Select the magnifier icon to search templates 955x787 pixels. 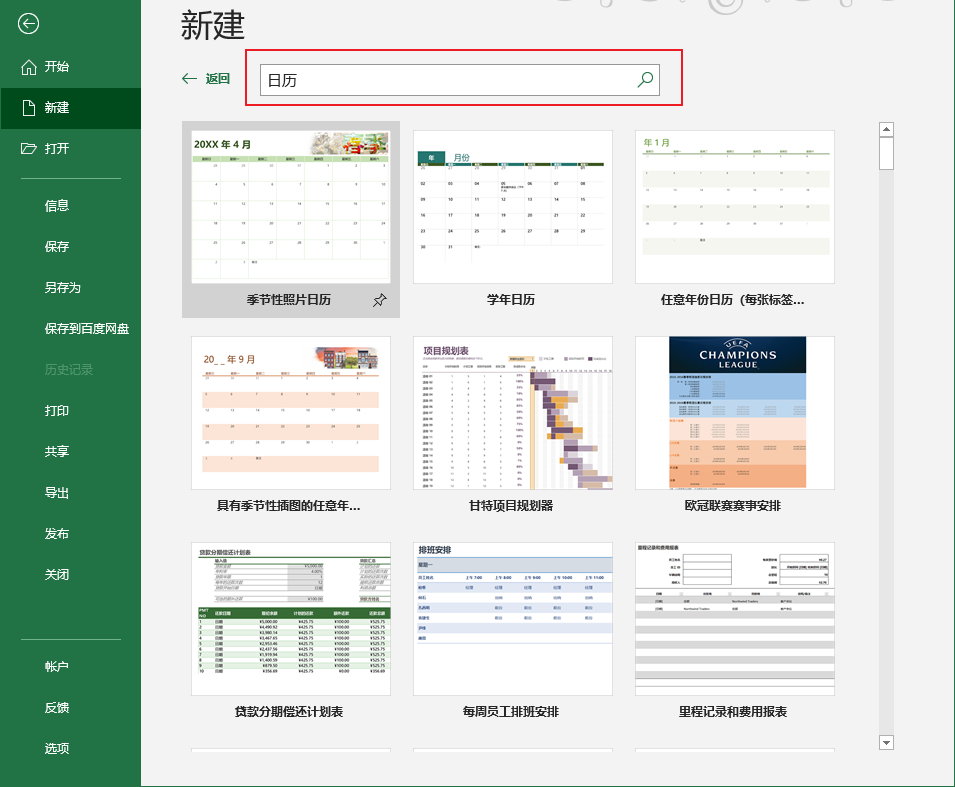click(x=645, y=79)
